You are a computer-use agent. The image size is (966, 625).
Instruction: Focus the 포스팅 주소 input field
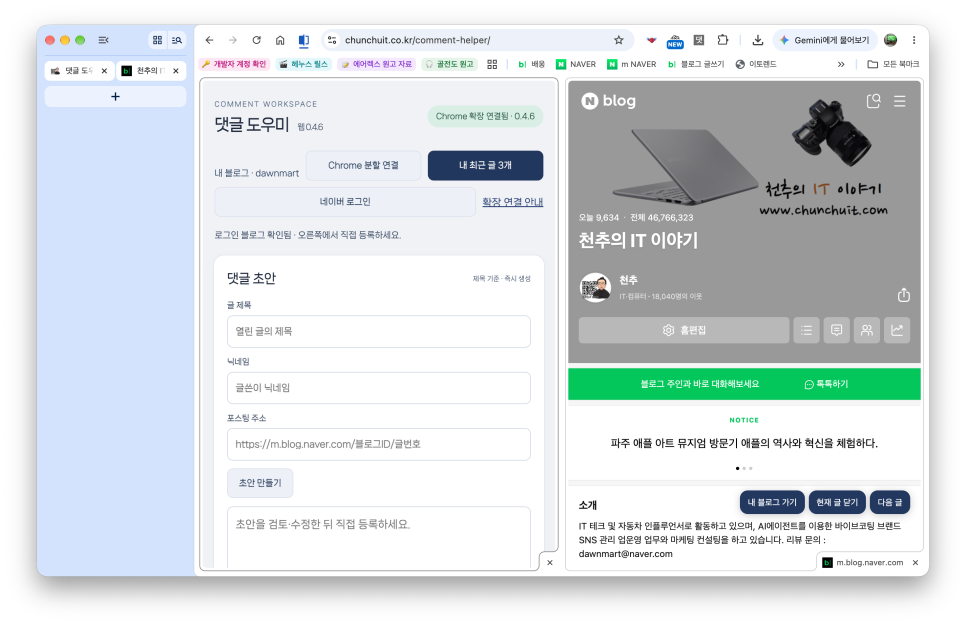[379, 444]
